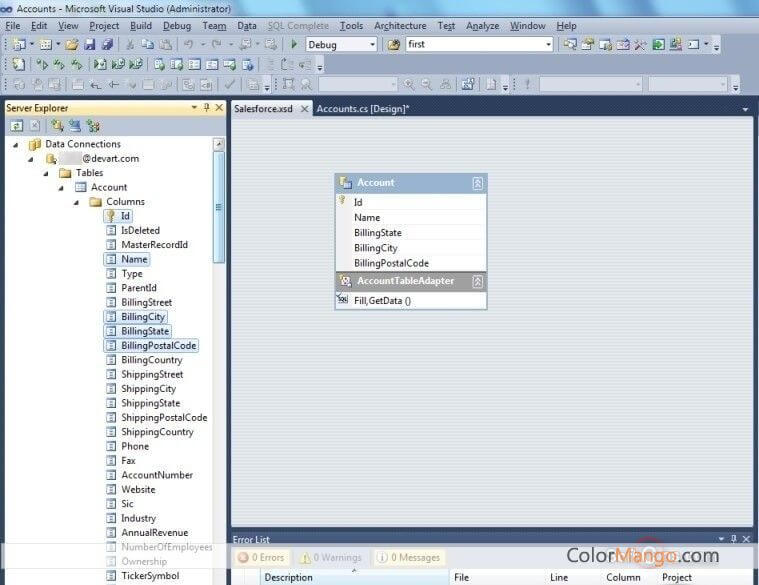
Task: Switch to the Salesforce.xsd tab
Action: tap(263, 109)
